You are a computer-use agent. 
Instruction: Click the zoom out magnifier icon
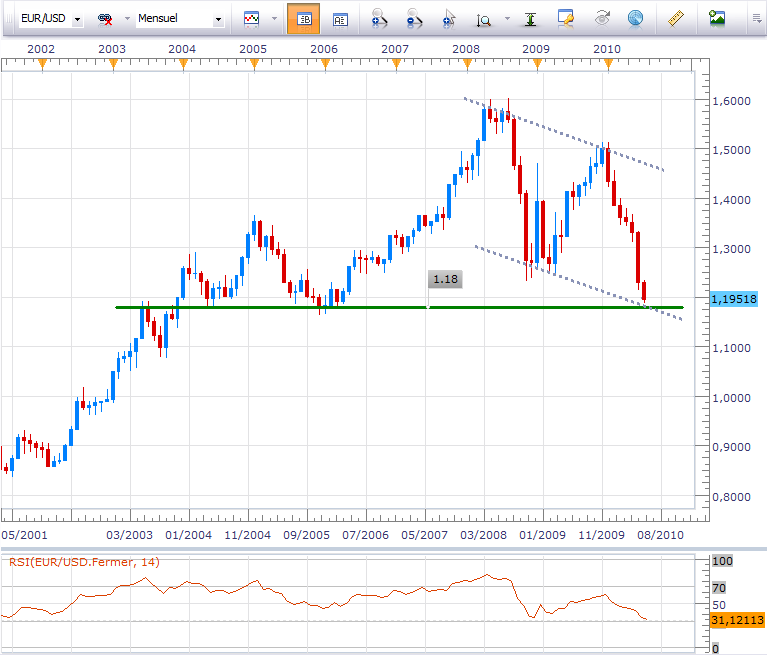click(x=414, y=18)
